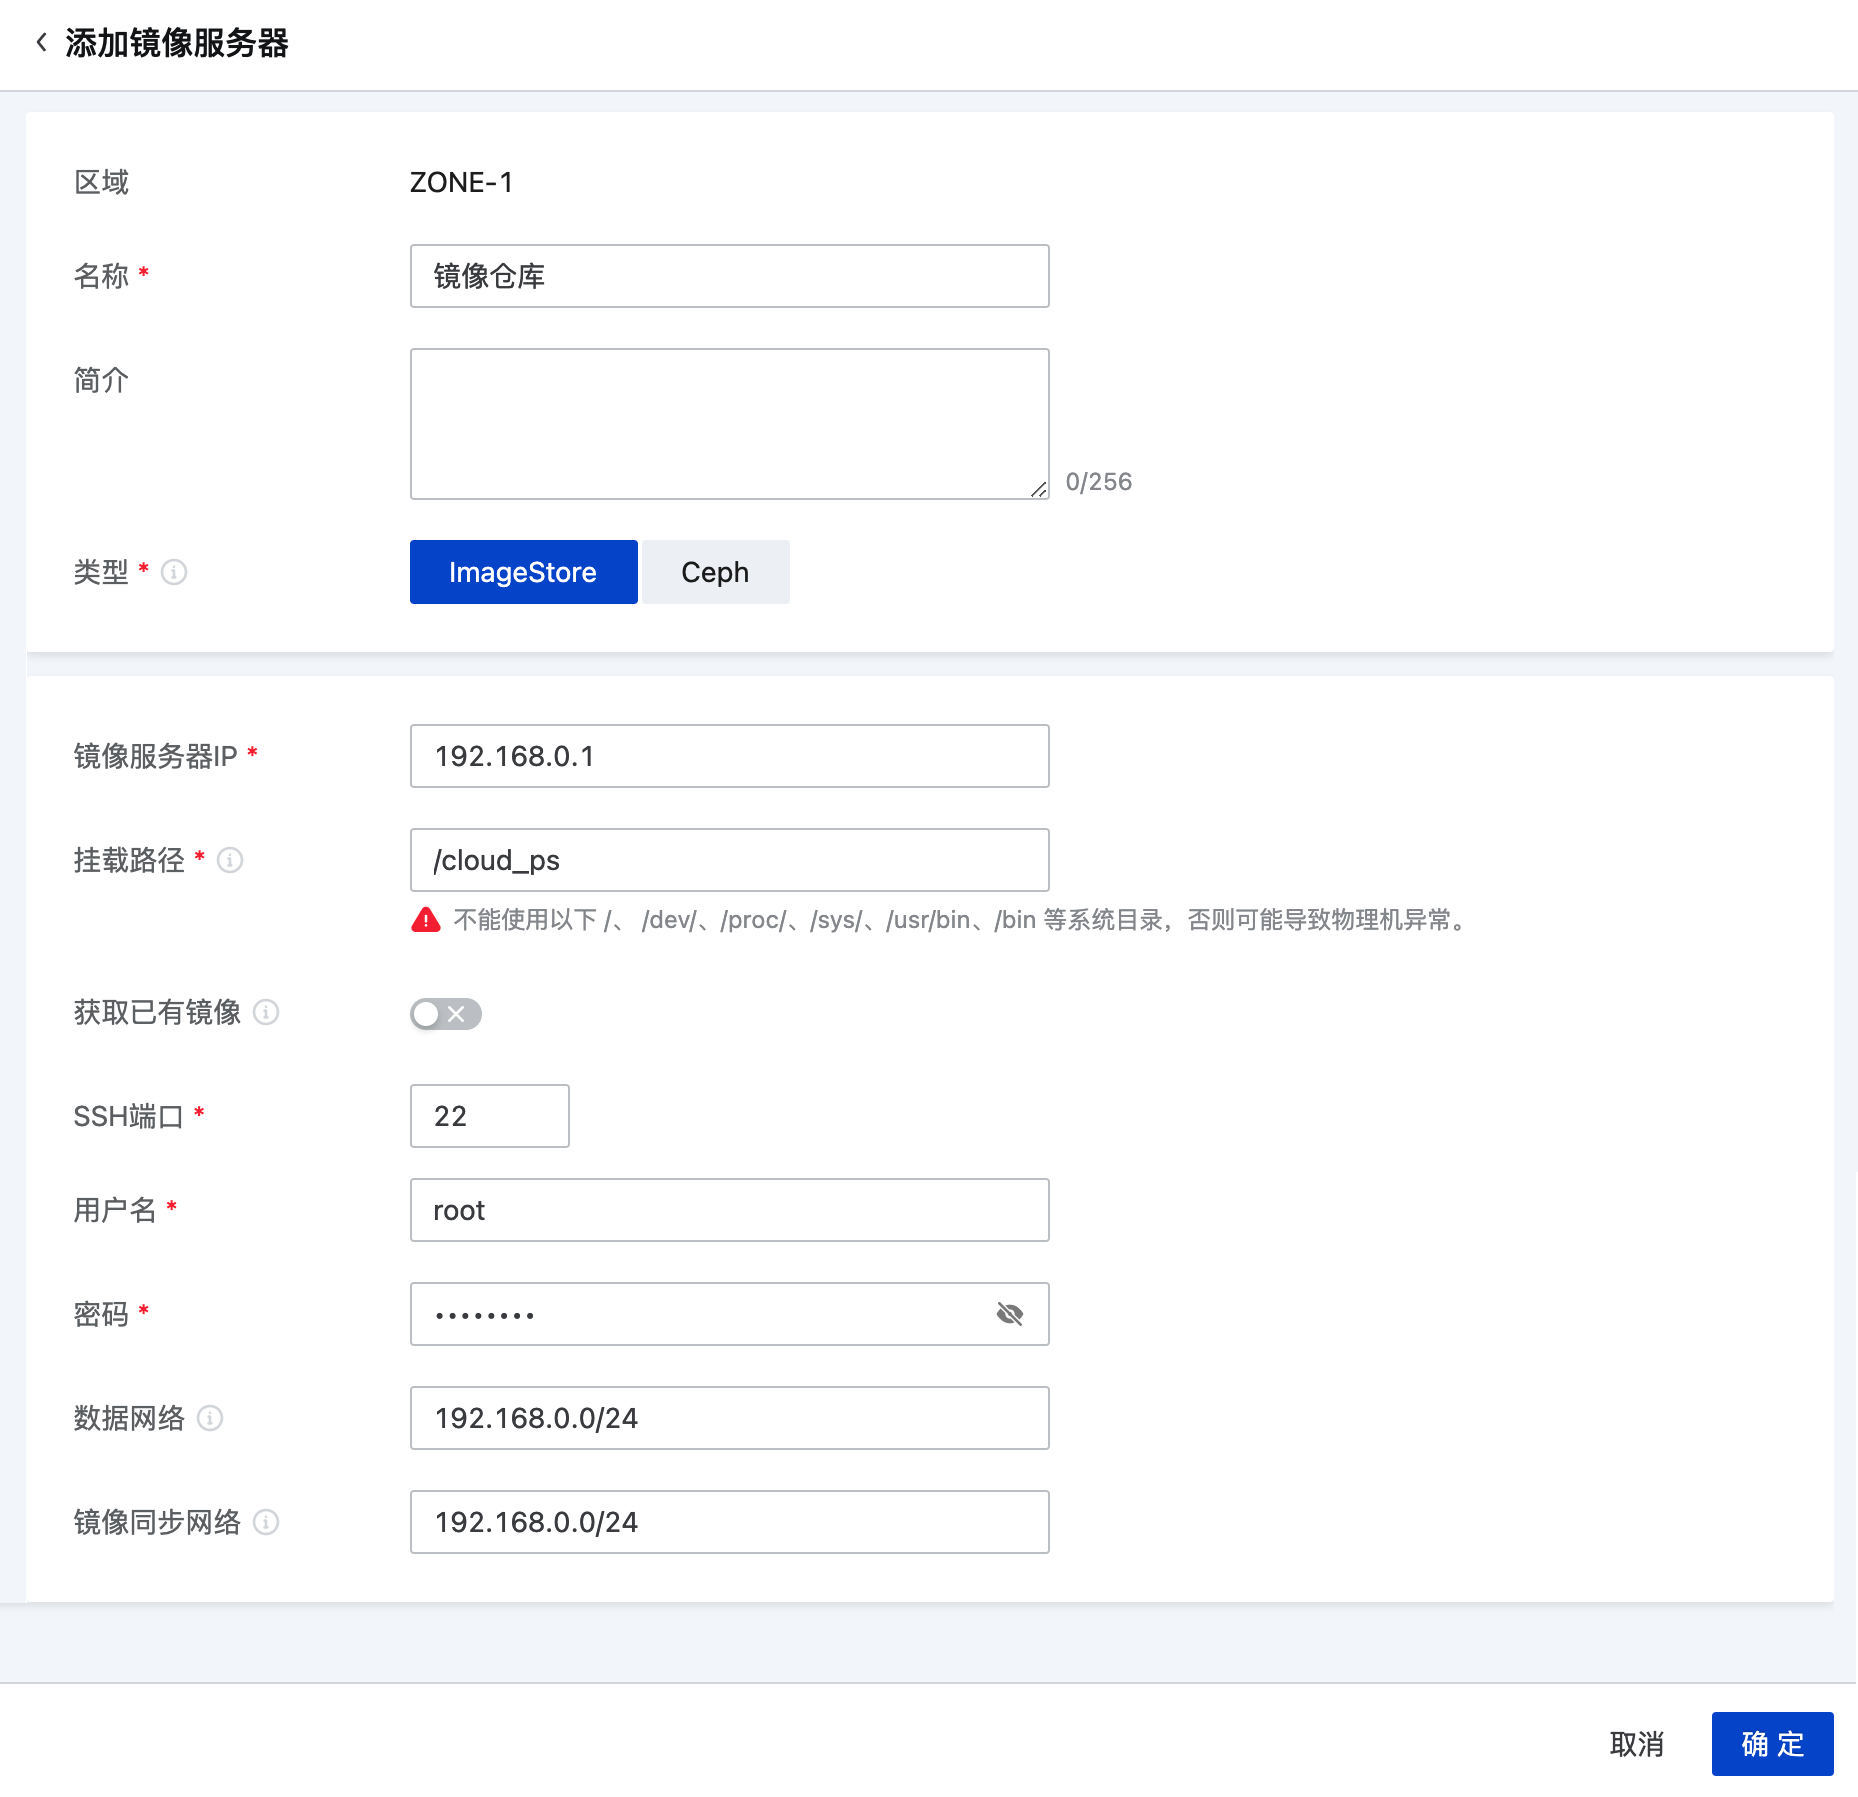
Task: Click the info icon next to 挂载路径
Action: (x=230, y=860)
